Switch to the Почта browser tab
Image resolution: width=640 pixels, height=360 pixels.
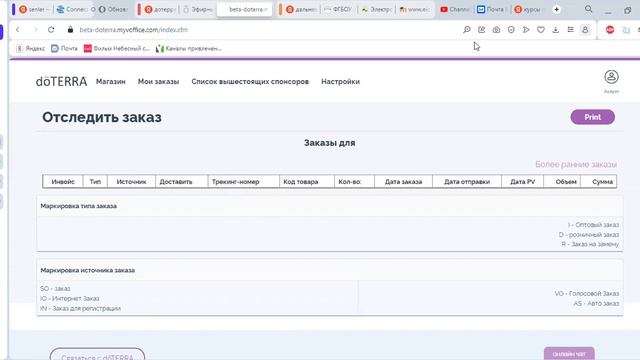tap(491, 9)
